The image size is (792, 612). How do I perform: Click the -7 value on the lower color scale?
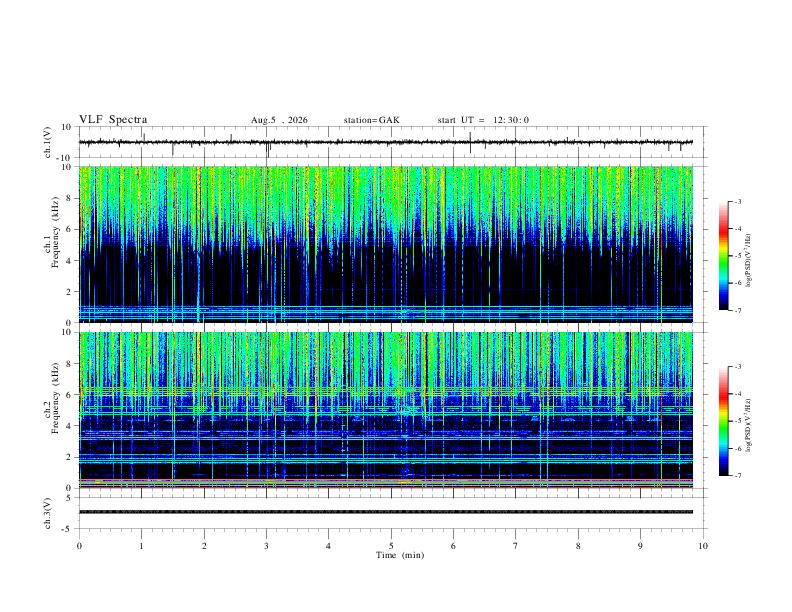[737, 475]
